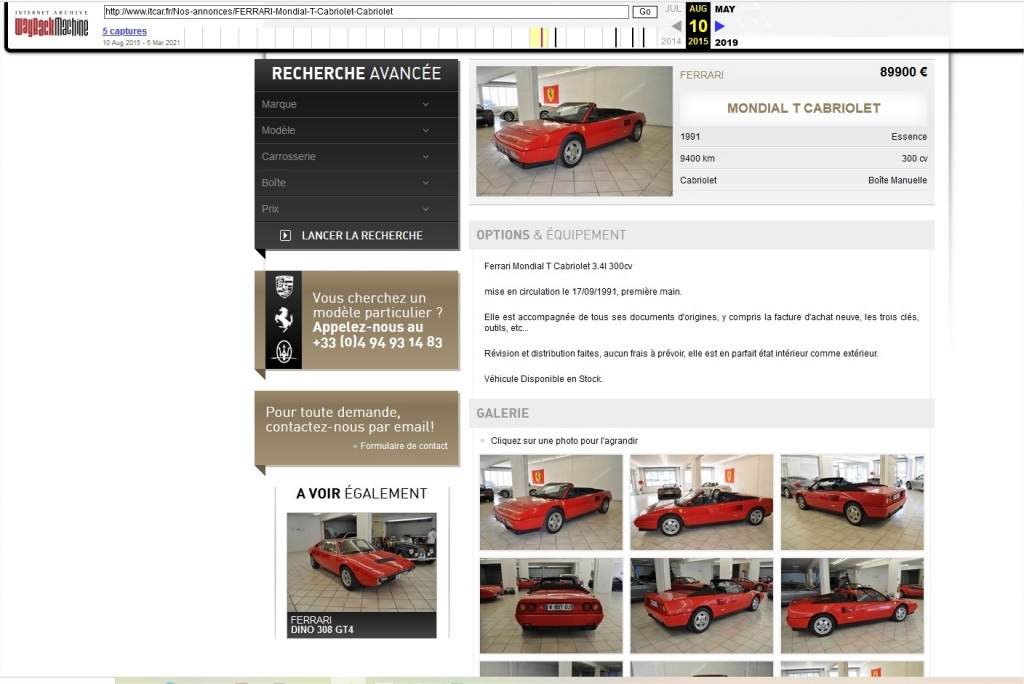
Task: Expand the Carrosserie dropdown
Action: pos(356,157)
